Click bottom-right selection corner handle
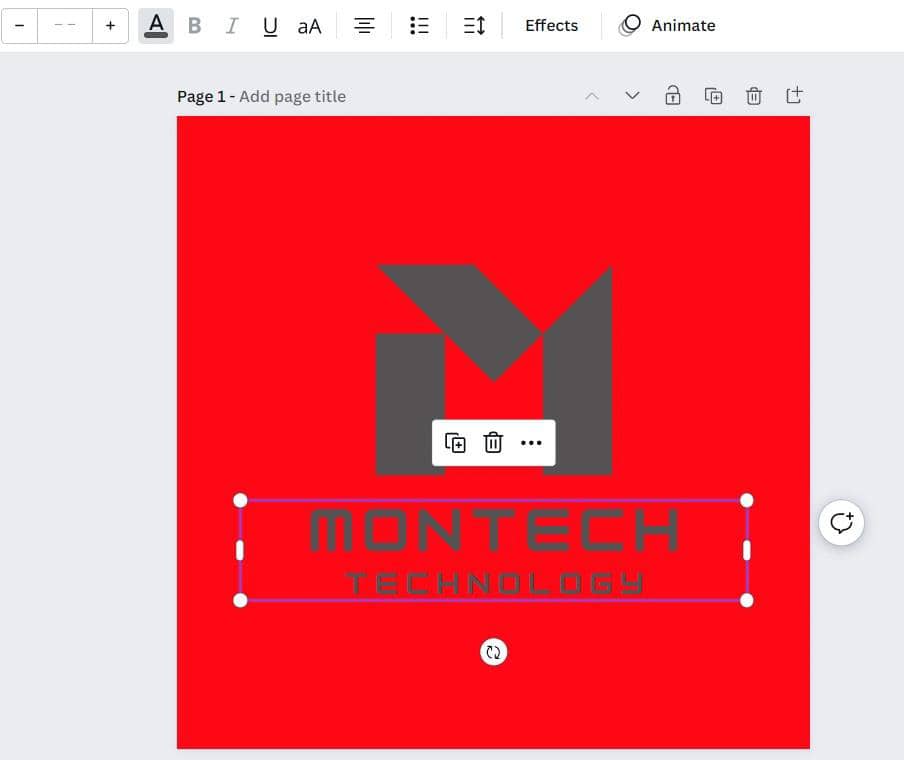 [747, 600]
